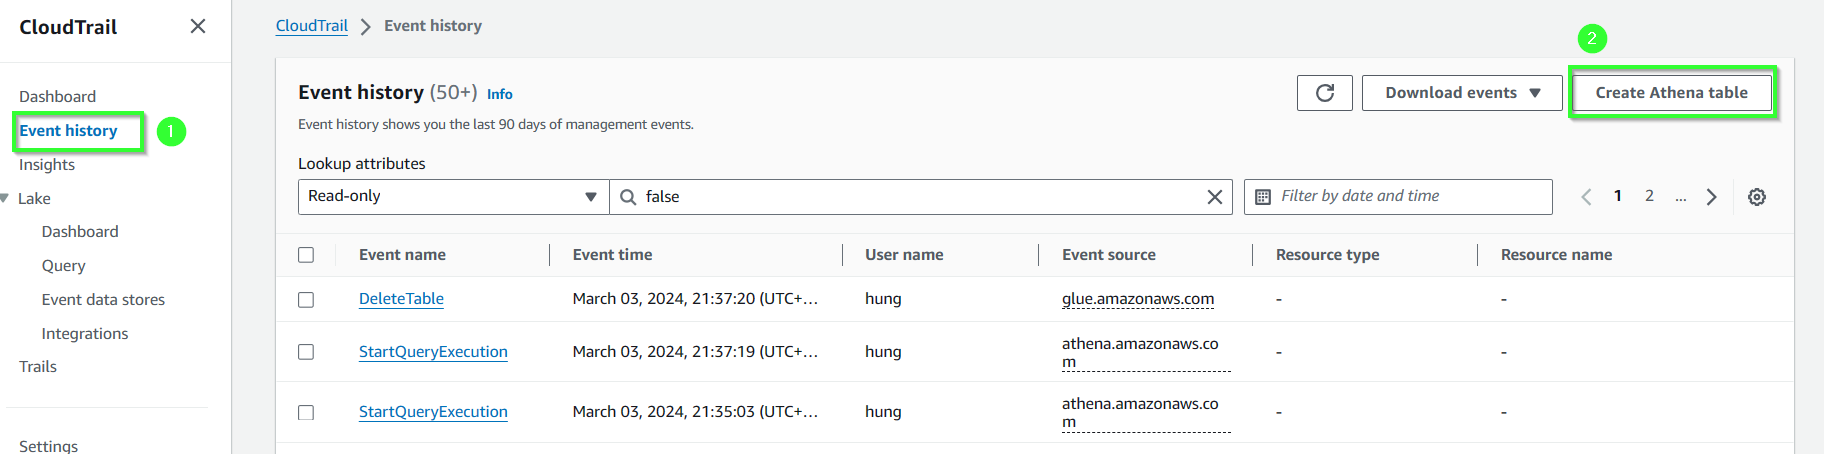Click the lookup value search field
Screen dimensions: 1824x454
[920, 197]
